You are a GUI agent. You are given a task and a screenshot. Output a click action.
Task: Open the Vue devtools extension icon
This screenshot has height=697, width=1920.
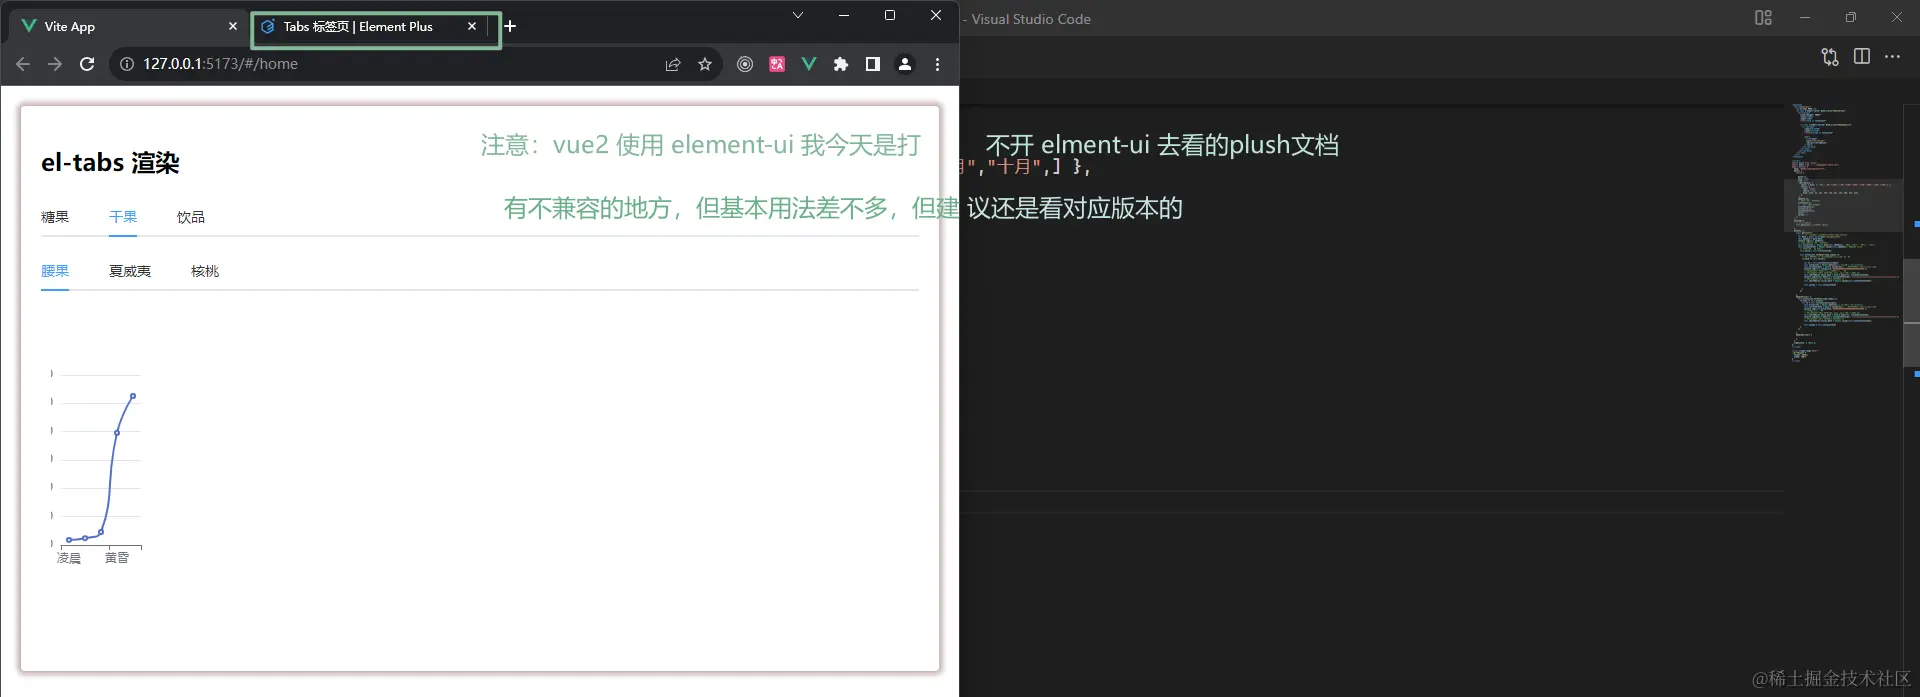pyautogui.click(x=809, y=64)
